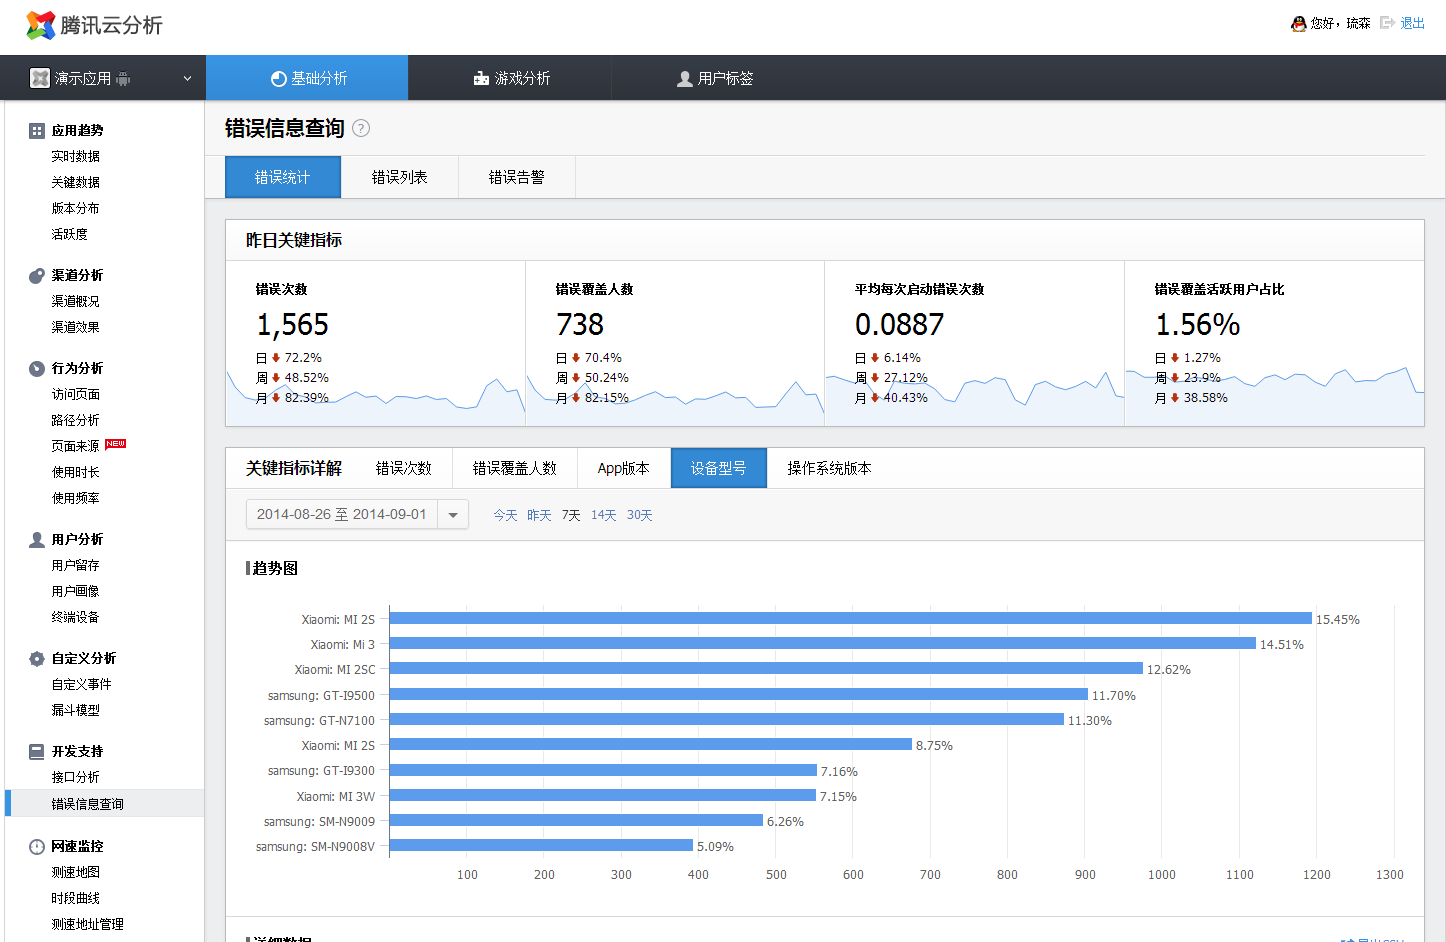The image size is (1446, 942).
Task: Select App版本 detail tab
Action: (624, 468)
